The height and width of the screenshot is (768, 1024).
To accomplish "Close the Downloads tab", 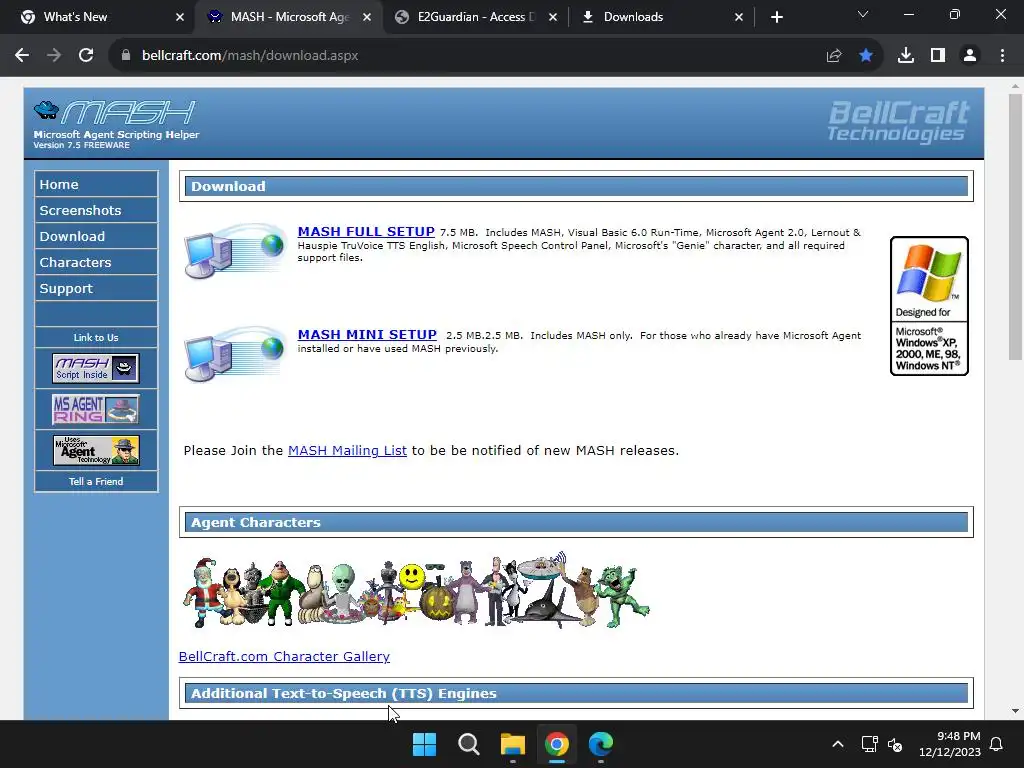I will 739,17.
